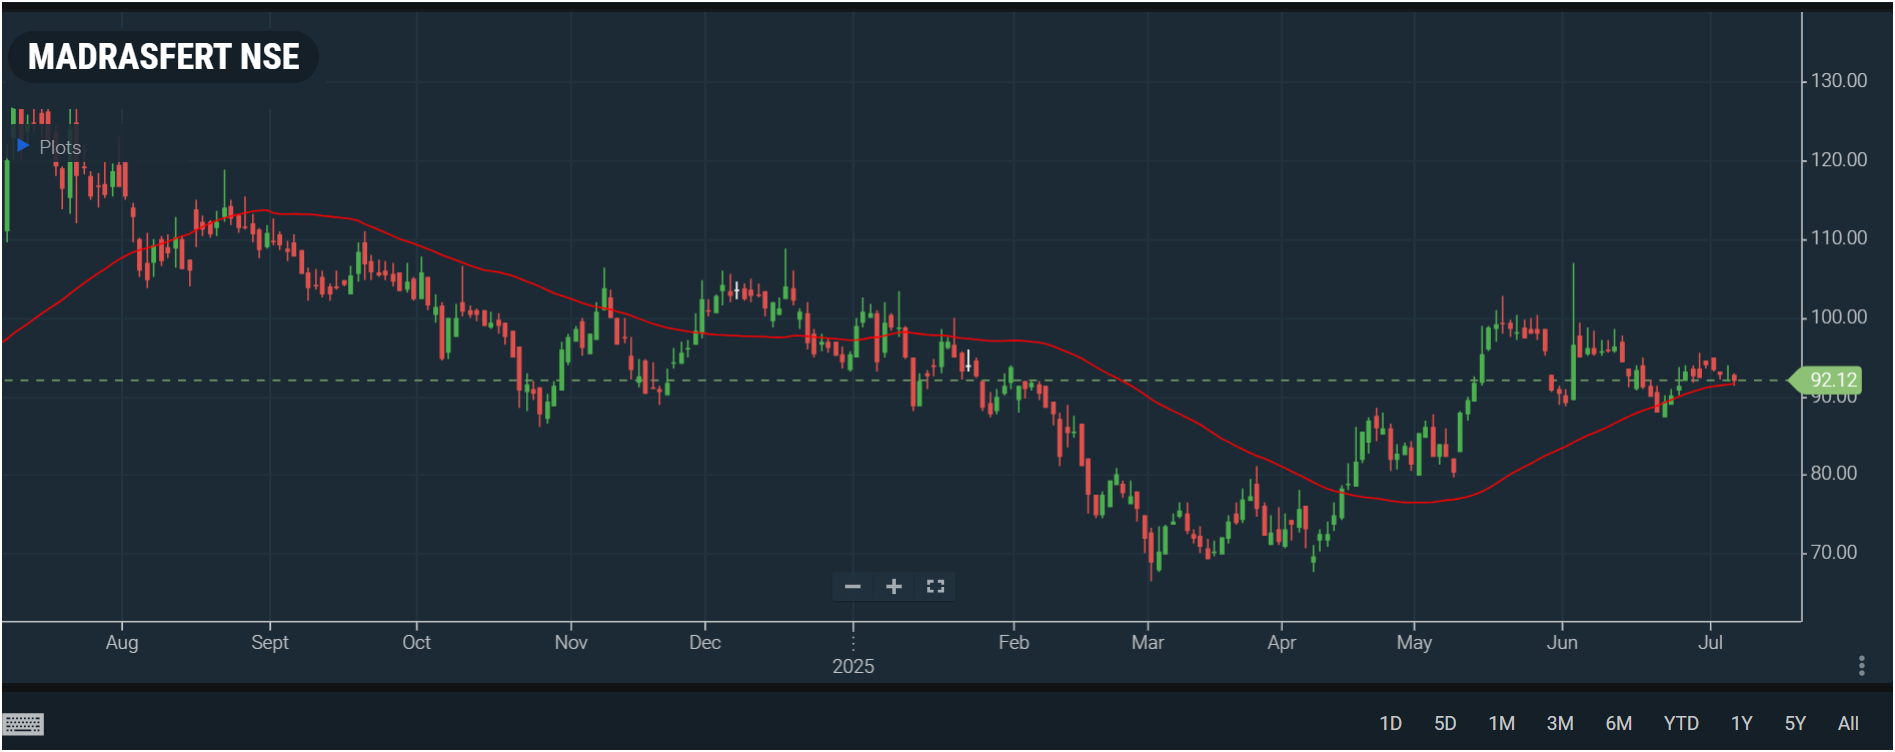Click the 80.00 price axis label

pos(1834,473)
